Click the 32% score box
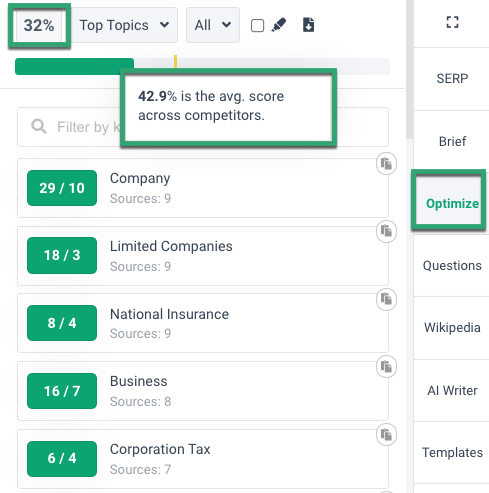This screenshot has width=489, height=493. (39, 25)
